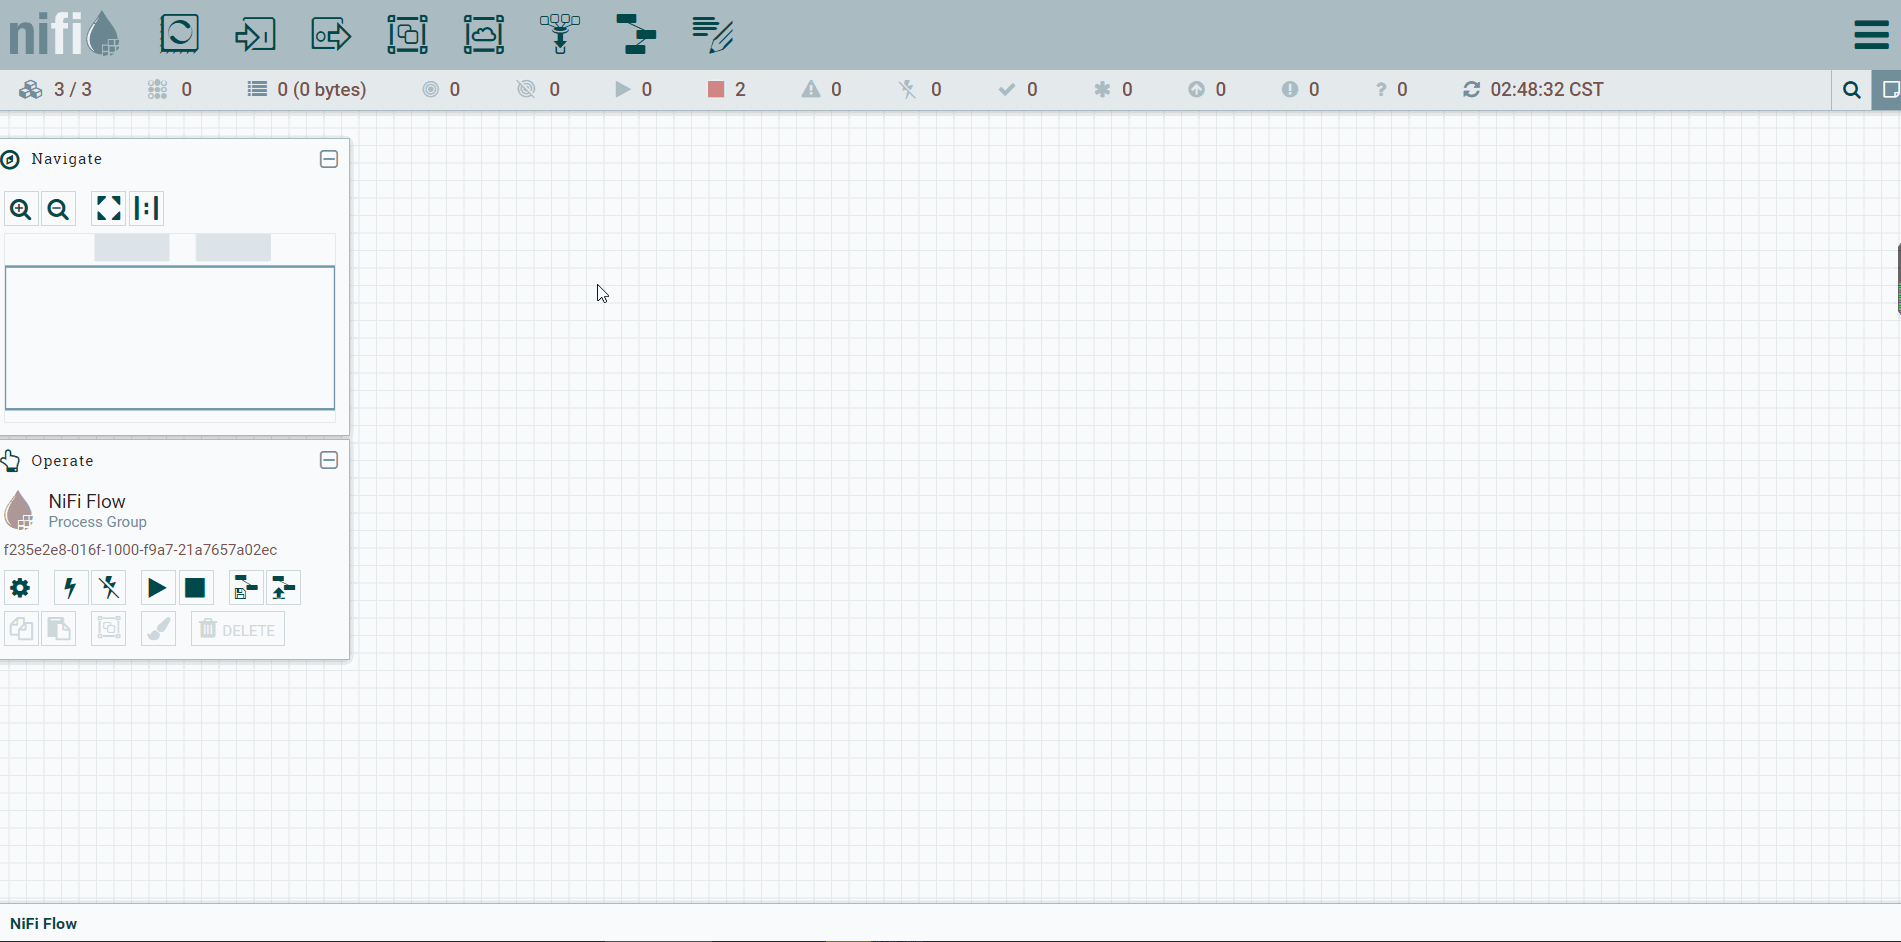Click the running components play indicator

623,90
